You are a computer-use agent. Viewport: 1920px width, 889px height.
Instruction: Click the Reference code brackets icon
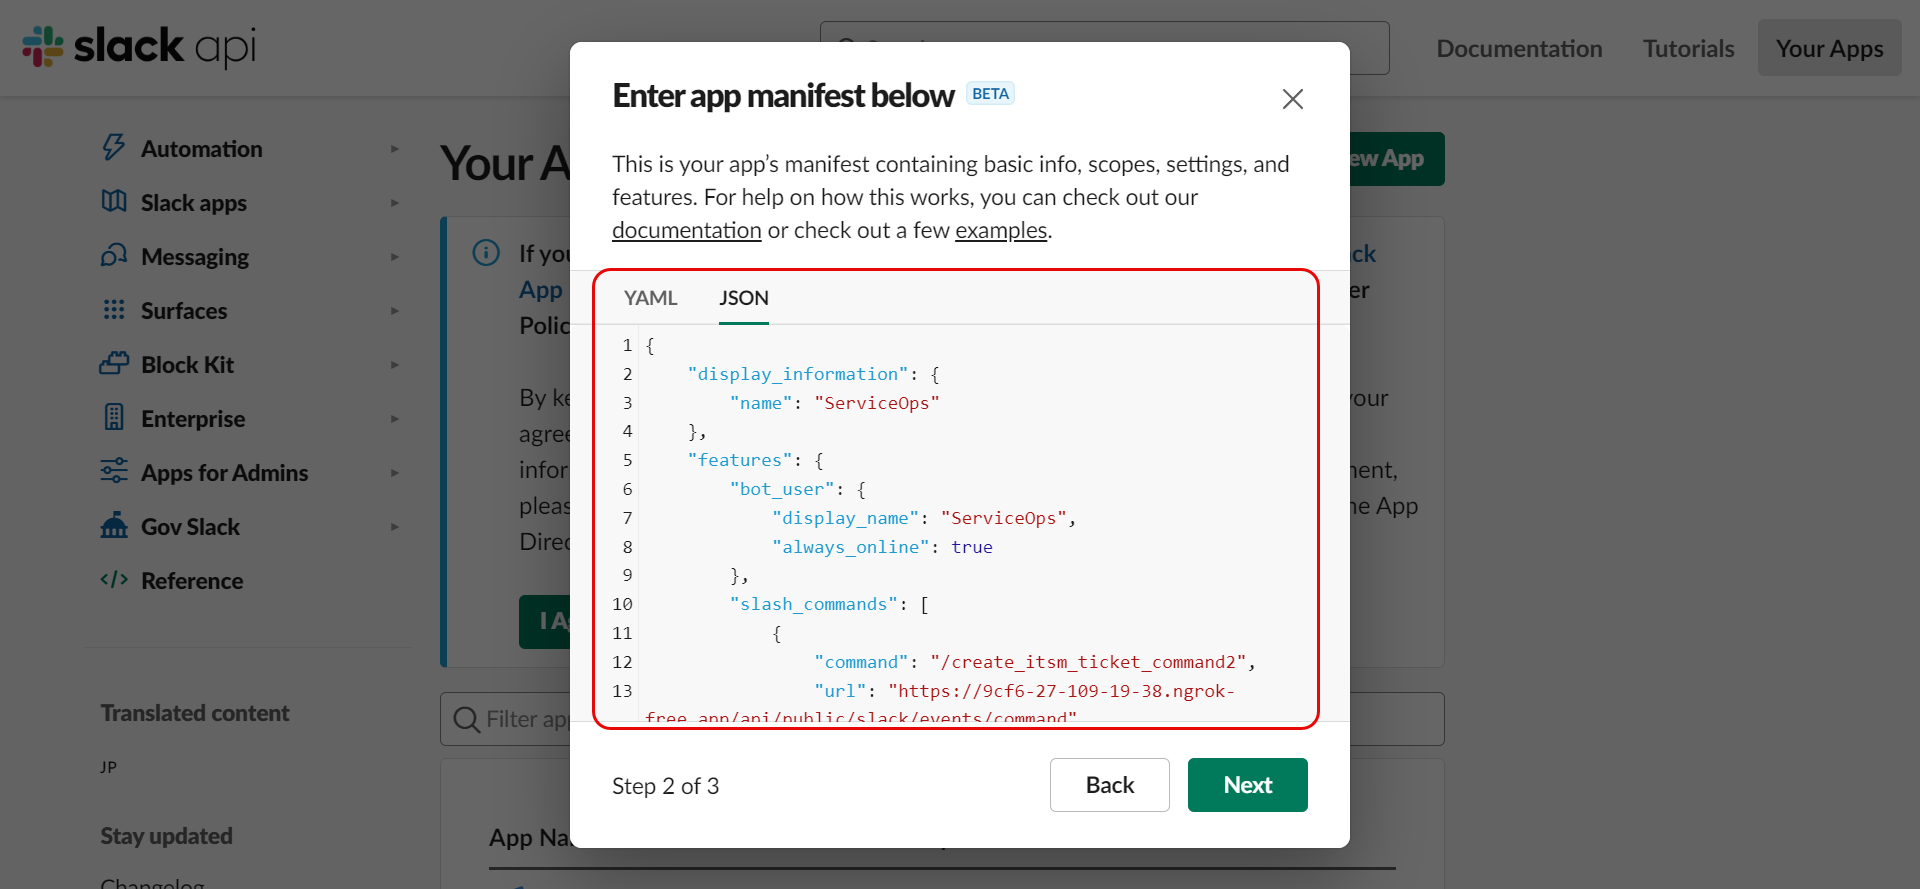114,580
